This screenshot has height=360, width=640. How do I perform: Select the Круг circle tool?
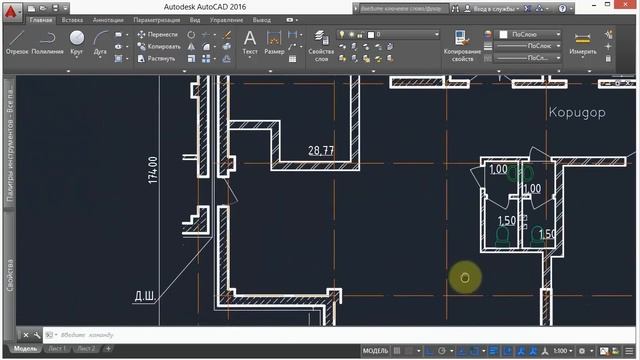pos(76,42)
